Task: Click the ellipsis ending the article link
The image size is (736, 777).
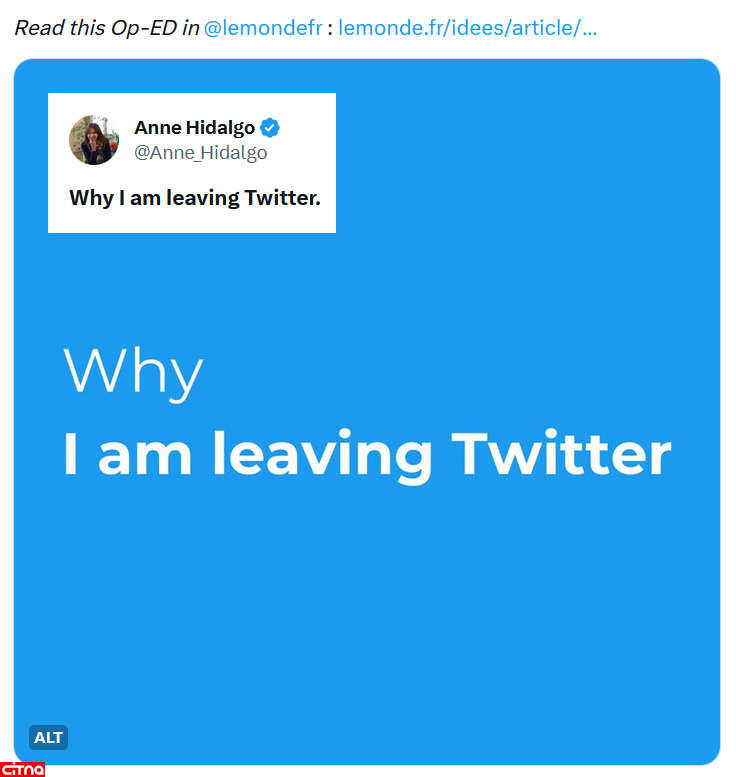Action: pyautogui.click(x=589, y=29)
